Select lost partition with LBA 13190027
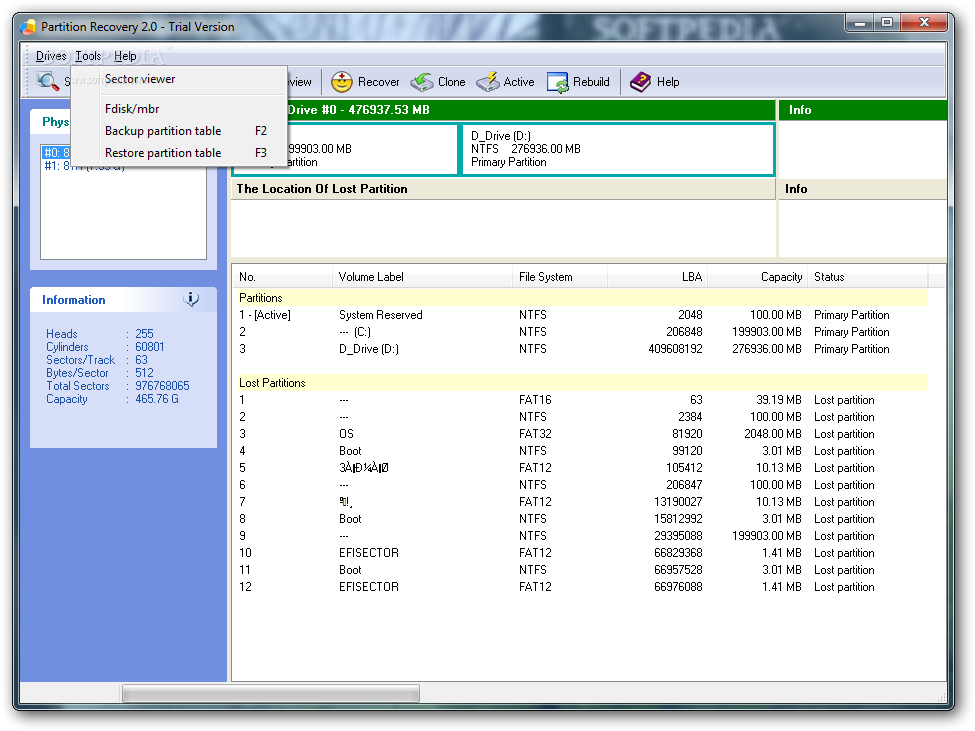Viewport: 975px width, 731px height. coord(581,502)
